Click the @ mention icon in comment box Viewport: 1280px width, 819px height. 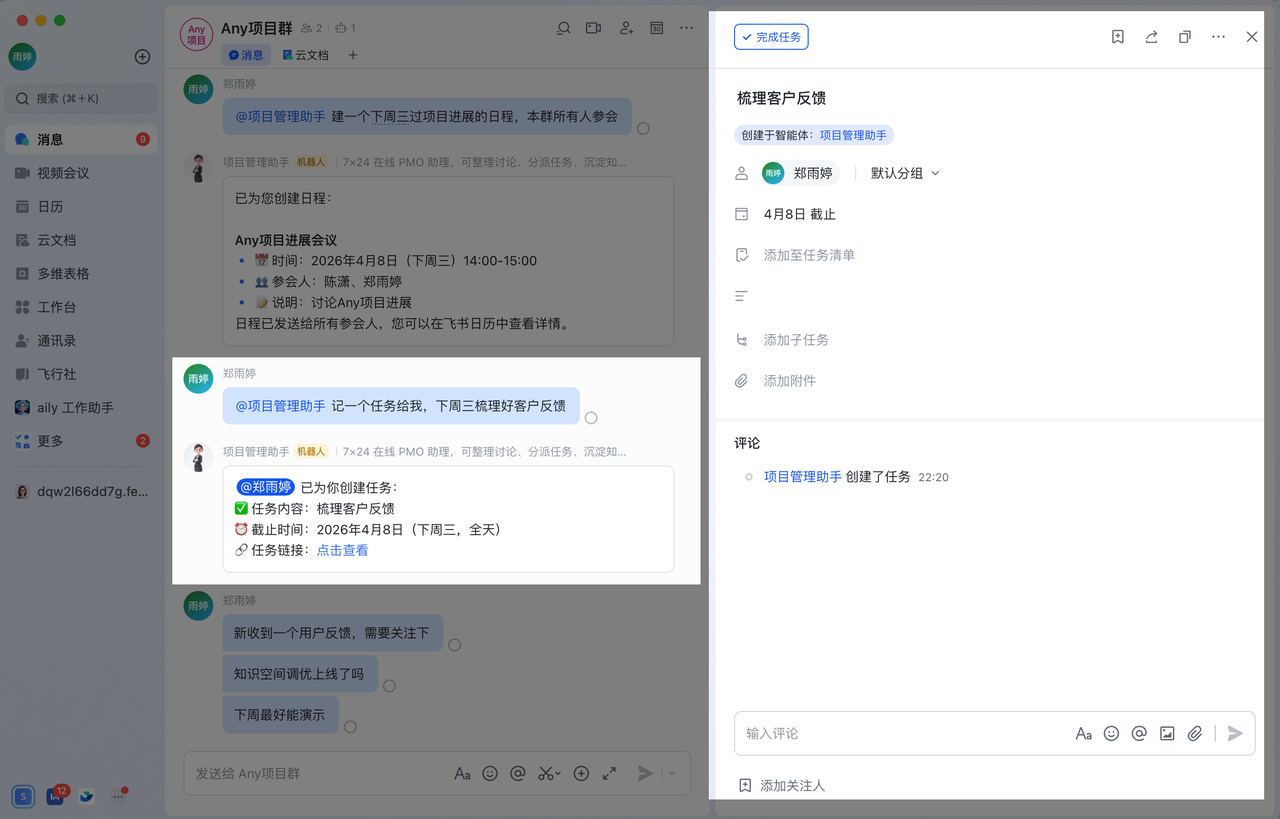pyautogui.click(x=1139, y=734)
